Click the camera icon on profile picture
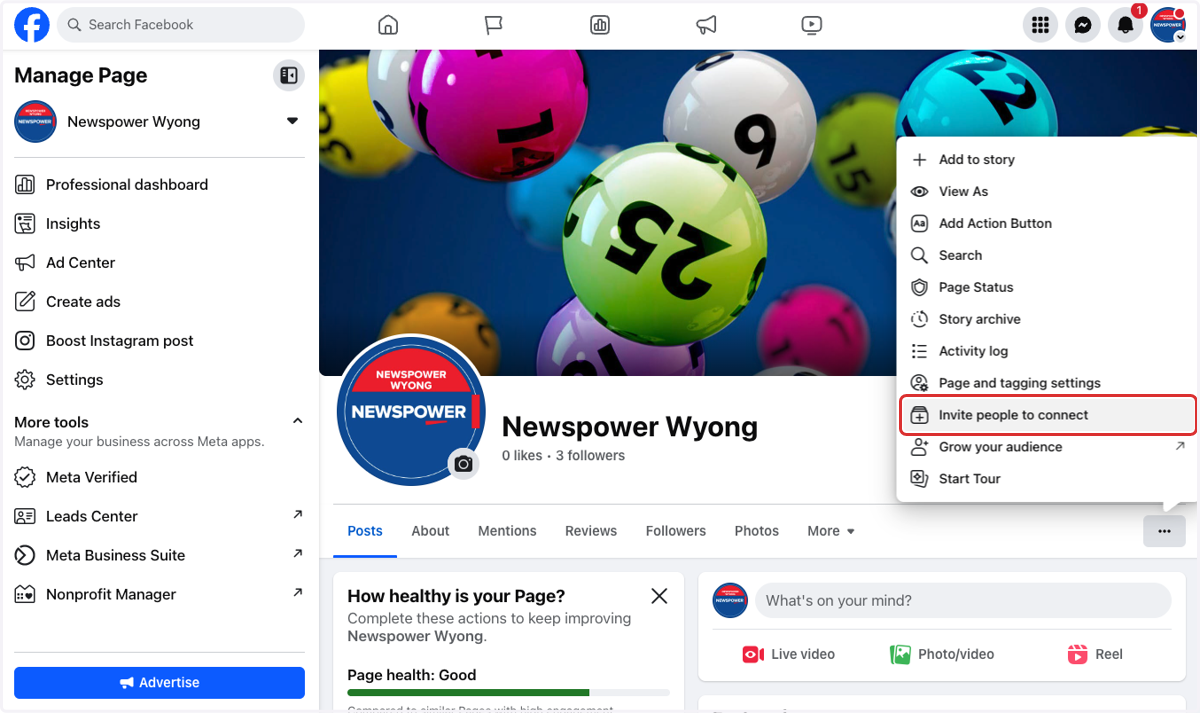The height and width of the screenshot is (713, 1200). point(463,464)
